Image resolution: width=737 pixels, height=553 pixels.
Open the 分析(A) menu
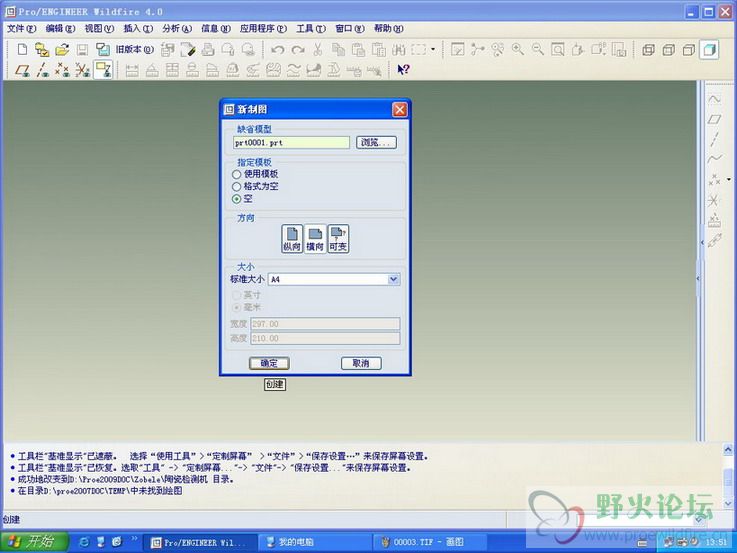click(x=177, y=29)
